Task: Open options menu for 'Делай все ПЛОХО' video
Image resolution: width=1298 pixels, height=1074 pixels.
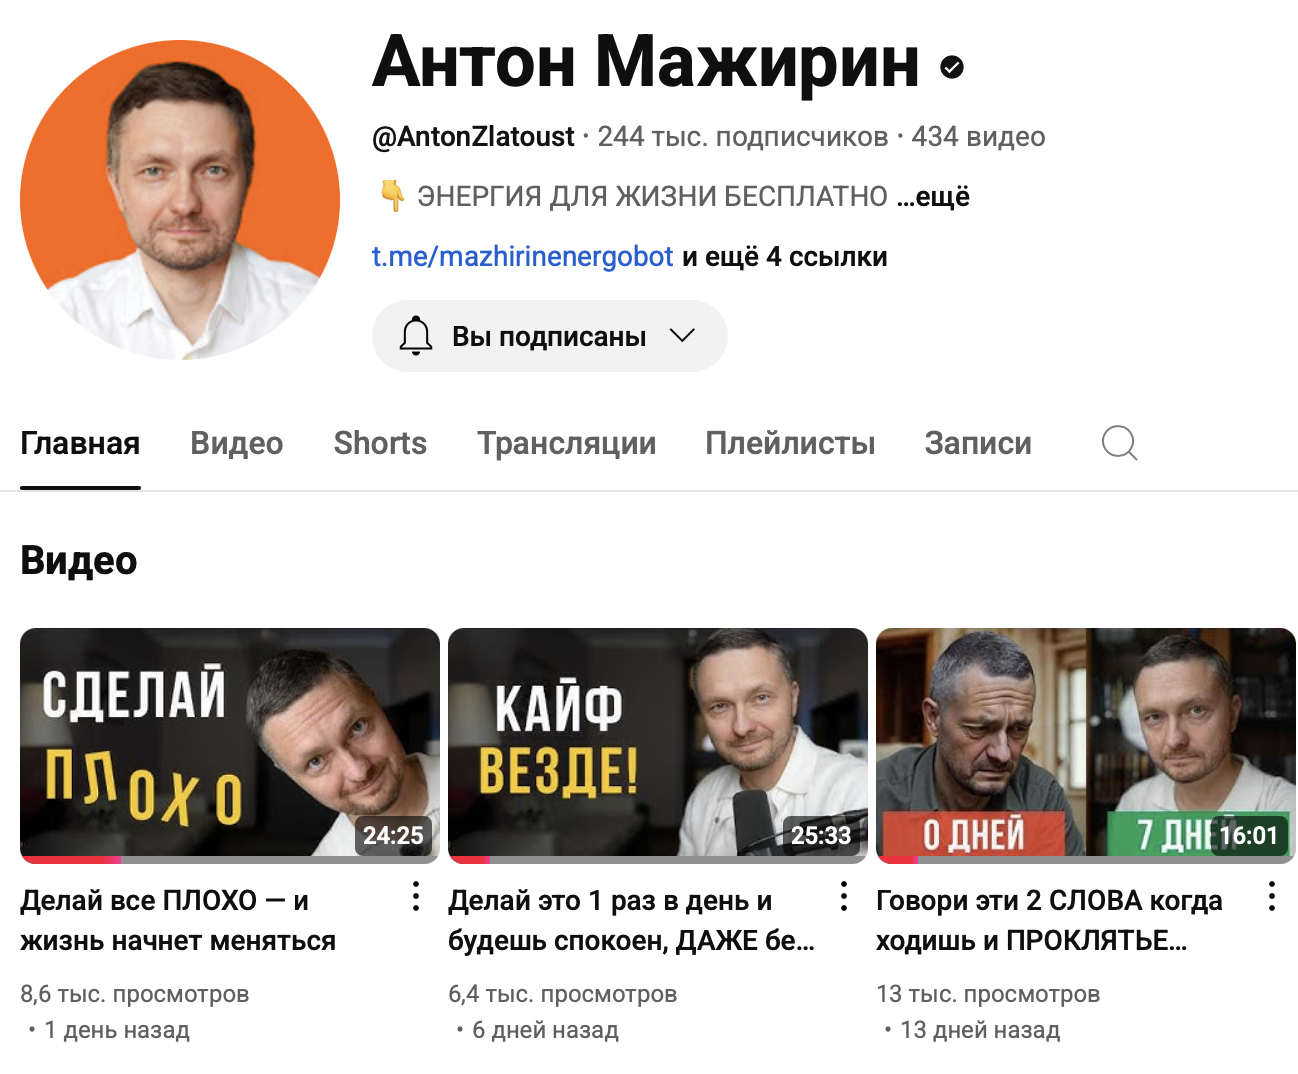Action: (x=416, y=896)
